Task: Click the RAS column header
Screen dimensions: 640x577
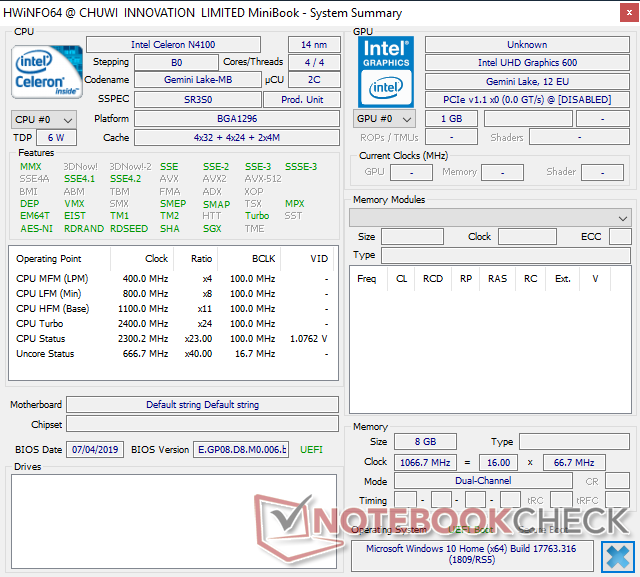Action: [x=498, y=279]
